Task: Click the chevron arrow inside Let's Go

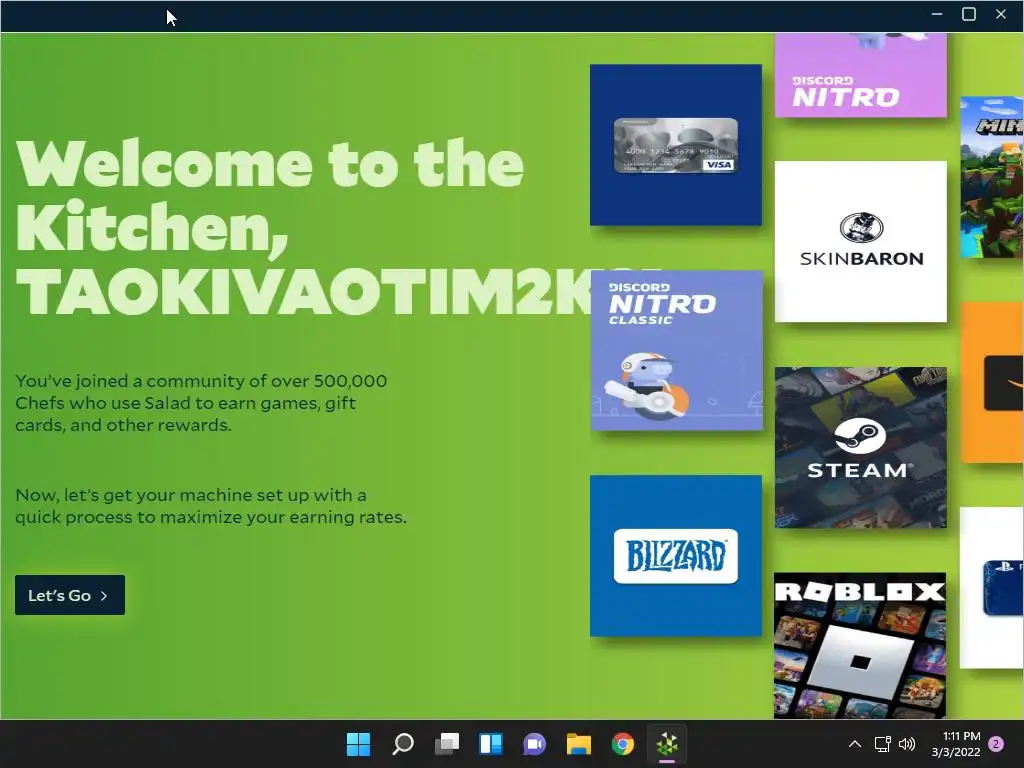Action: (x=104, y=596)
